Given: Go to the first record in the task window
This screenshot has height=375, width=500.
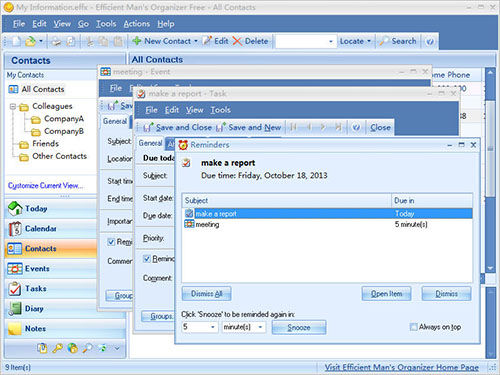Looking at the screenshot, I should point(293,127).
